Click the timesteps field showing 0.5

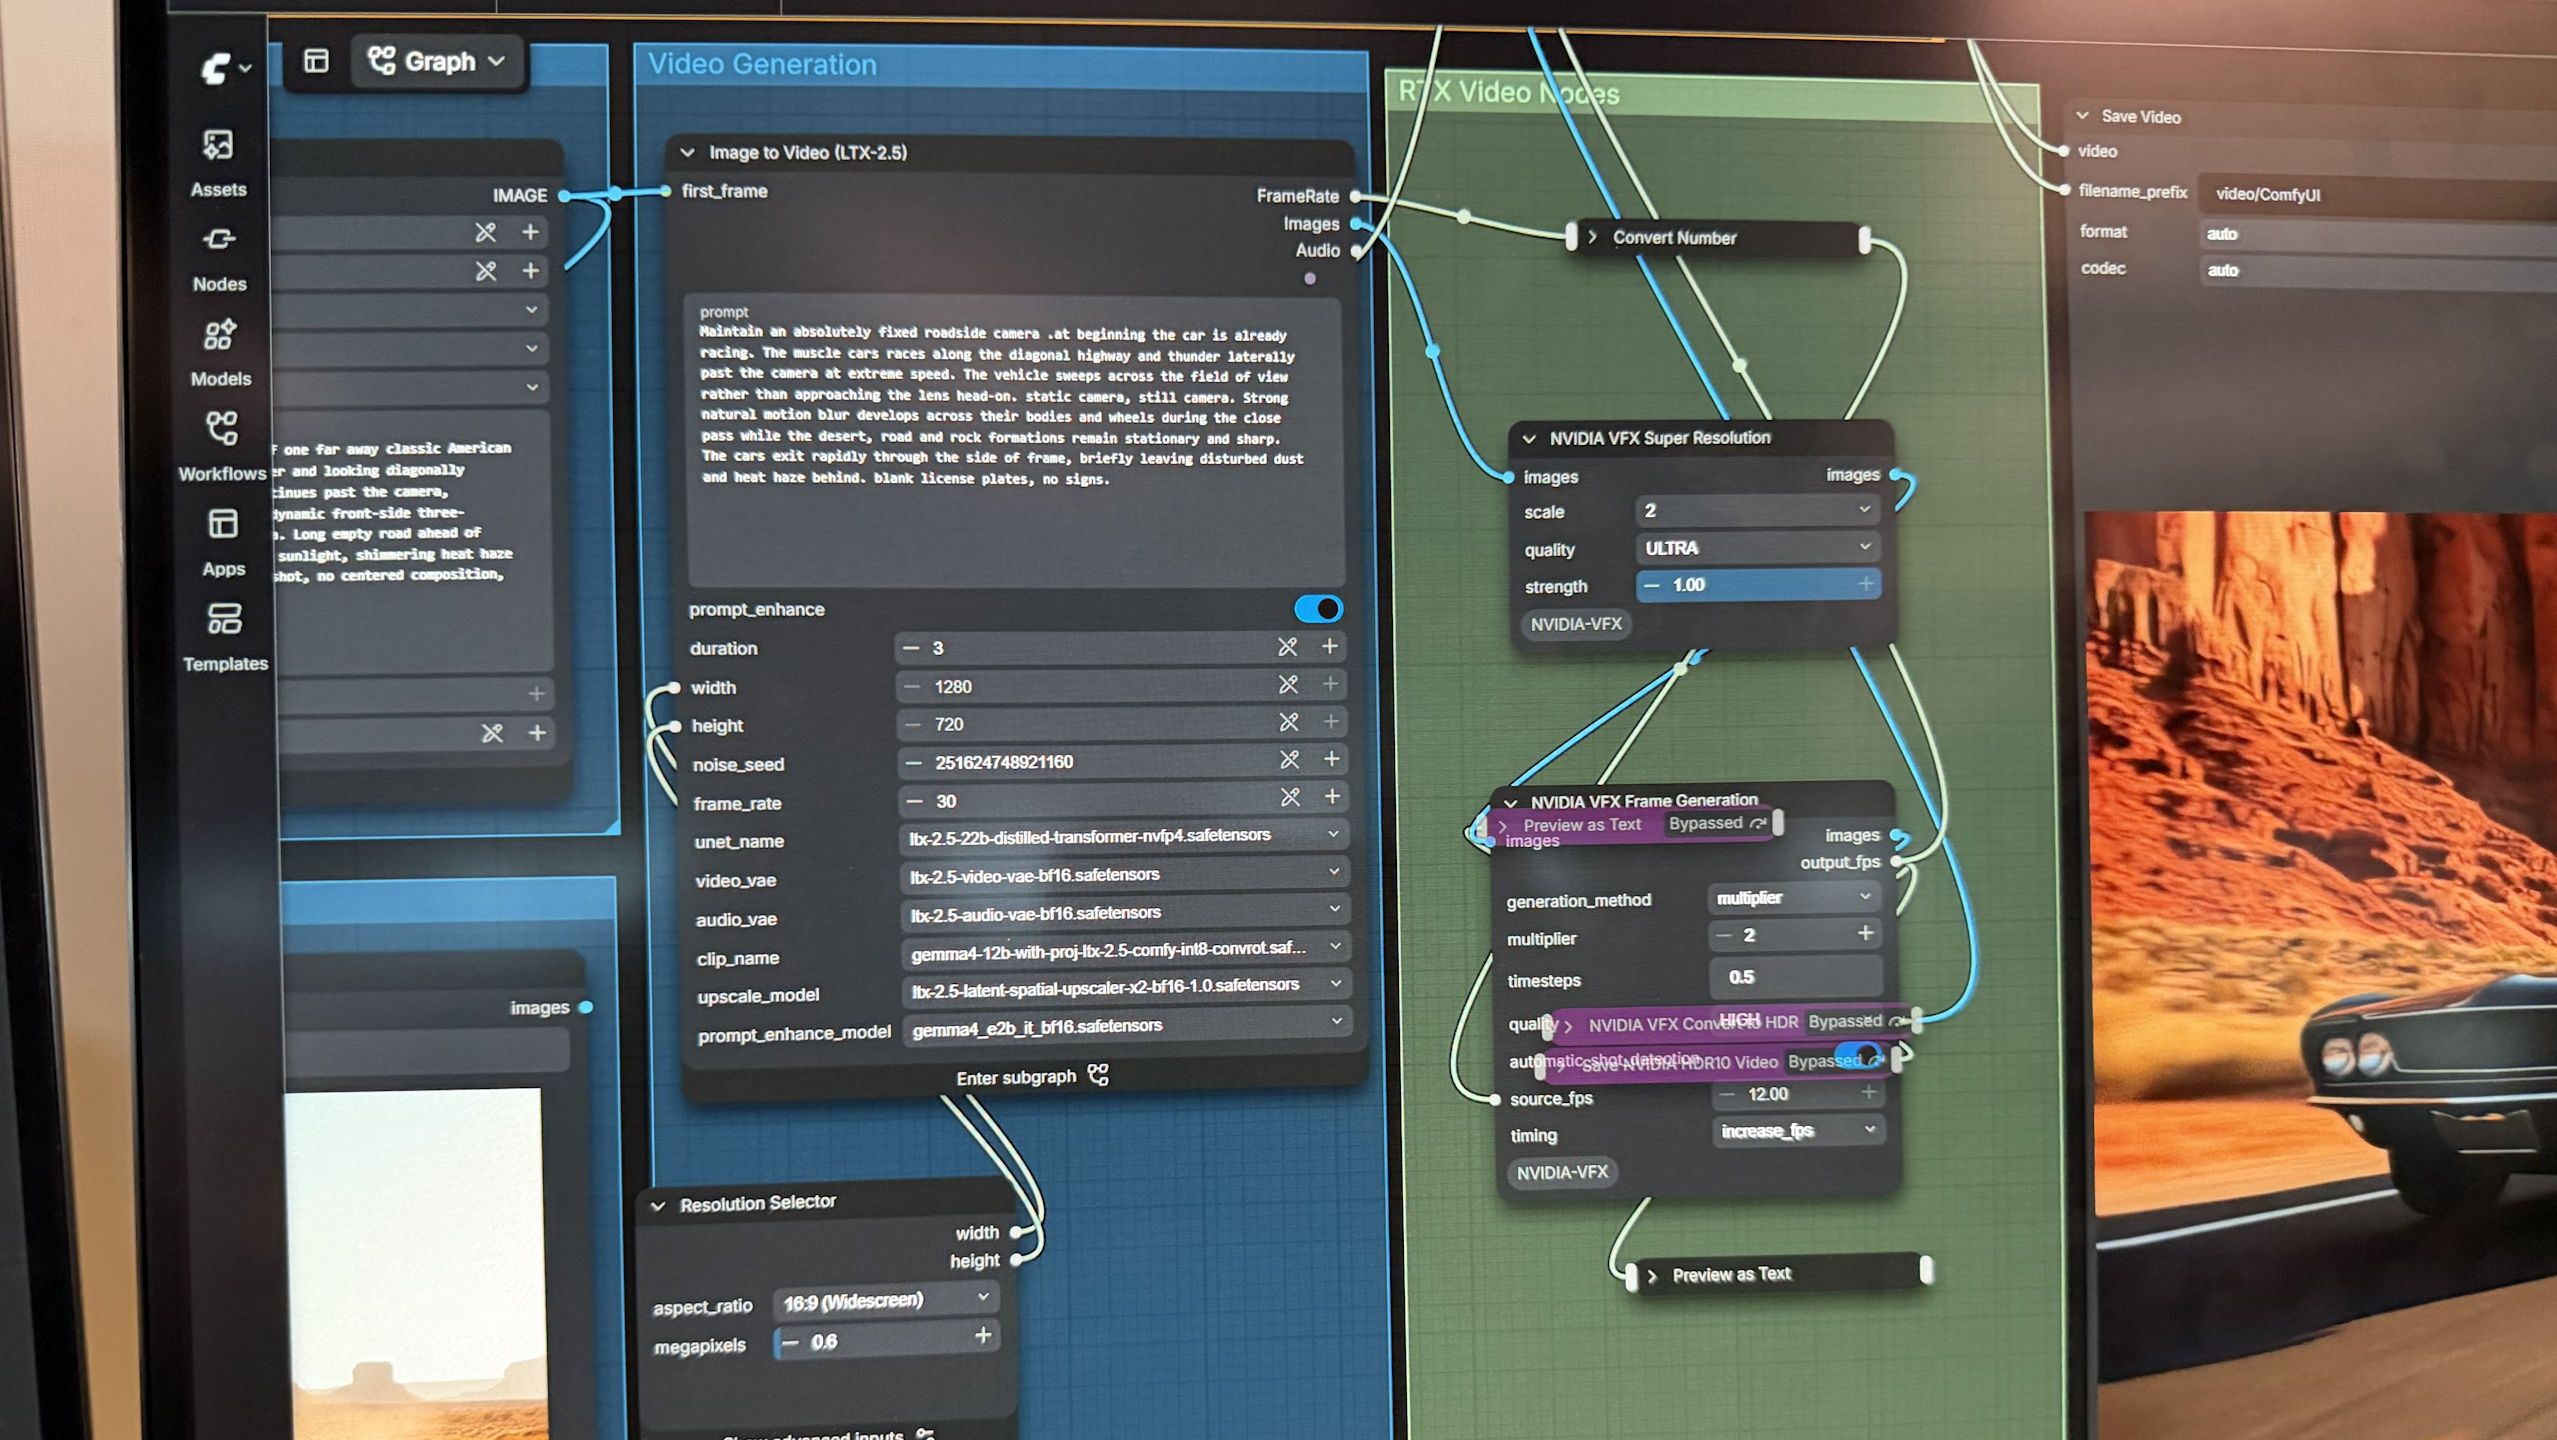click(1796, 977)
